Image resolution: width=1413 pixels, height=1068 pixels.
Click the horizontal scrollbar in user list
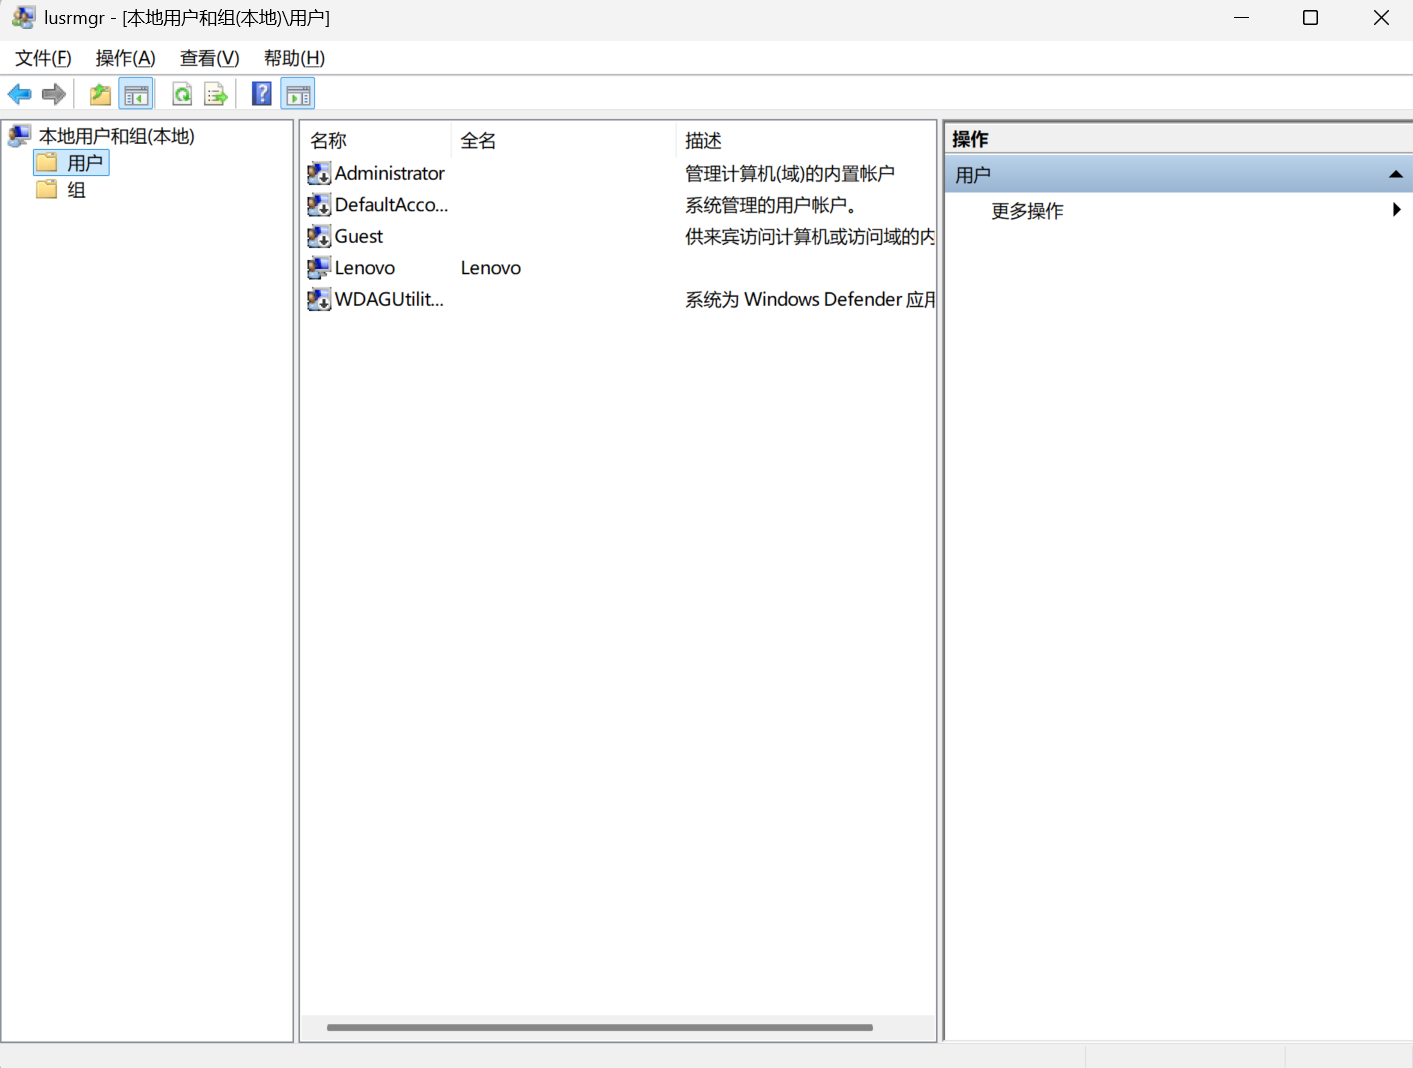point(599,1027)
